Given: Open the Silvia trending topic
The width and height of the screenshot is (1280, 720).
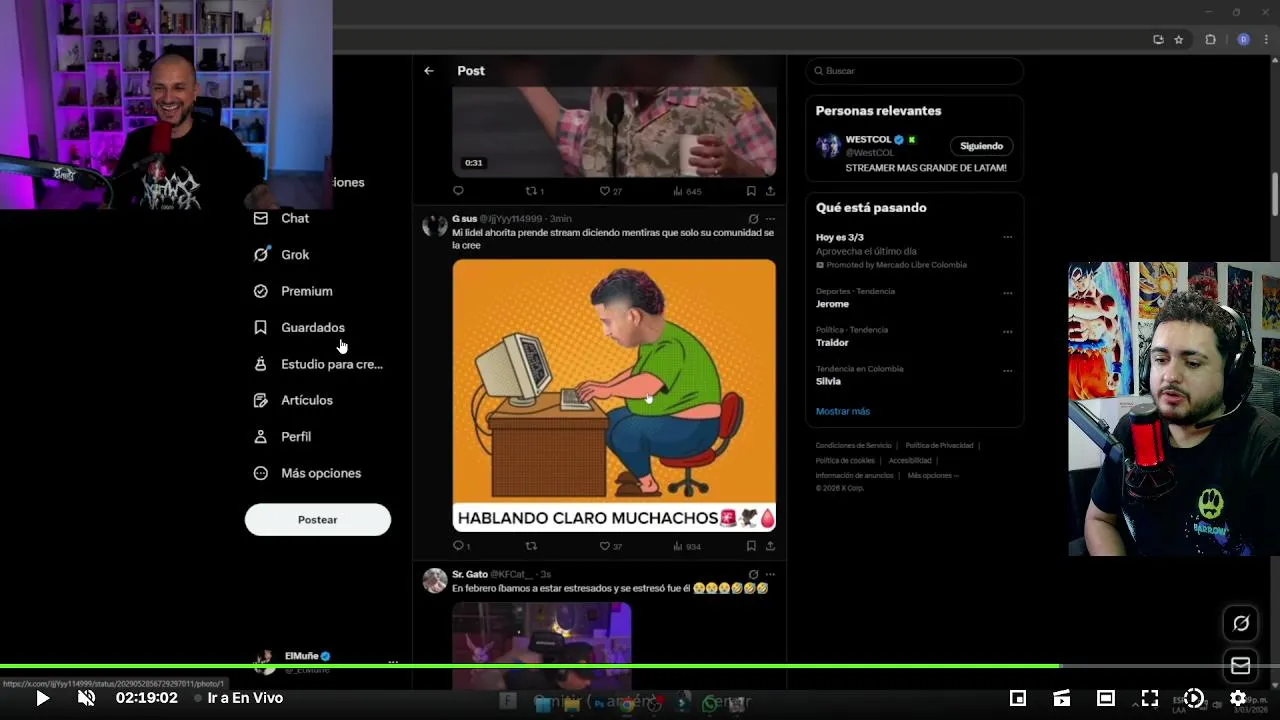Looking at the screenshot, I should [x=828, y=382].
